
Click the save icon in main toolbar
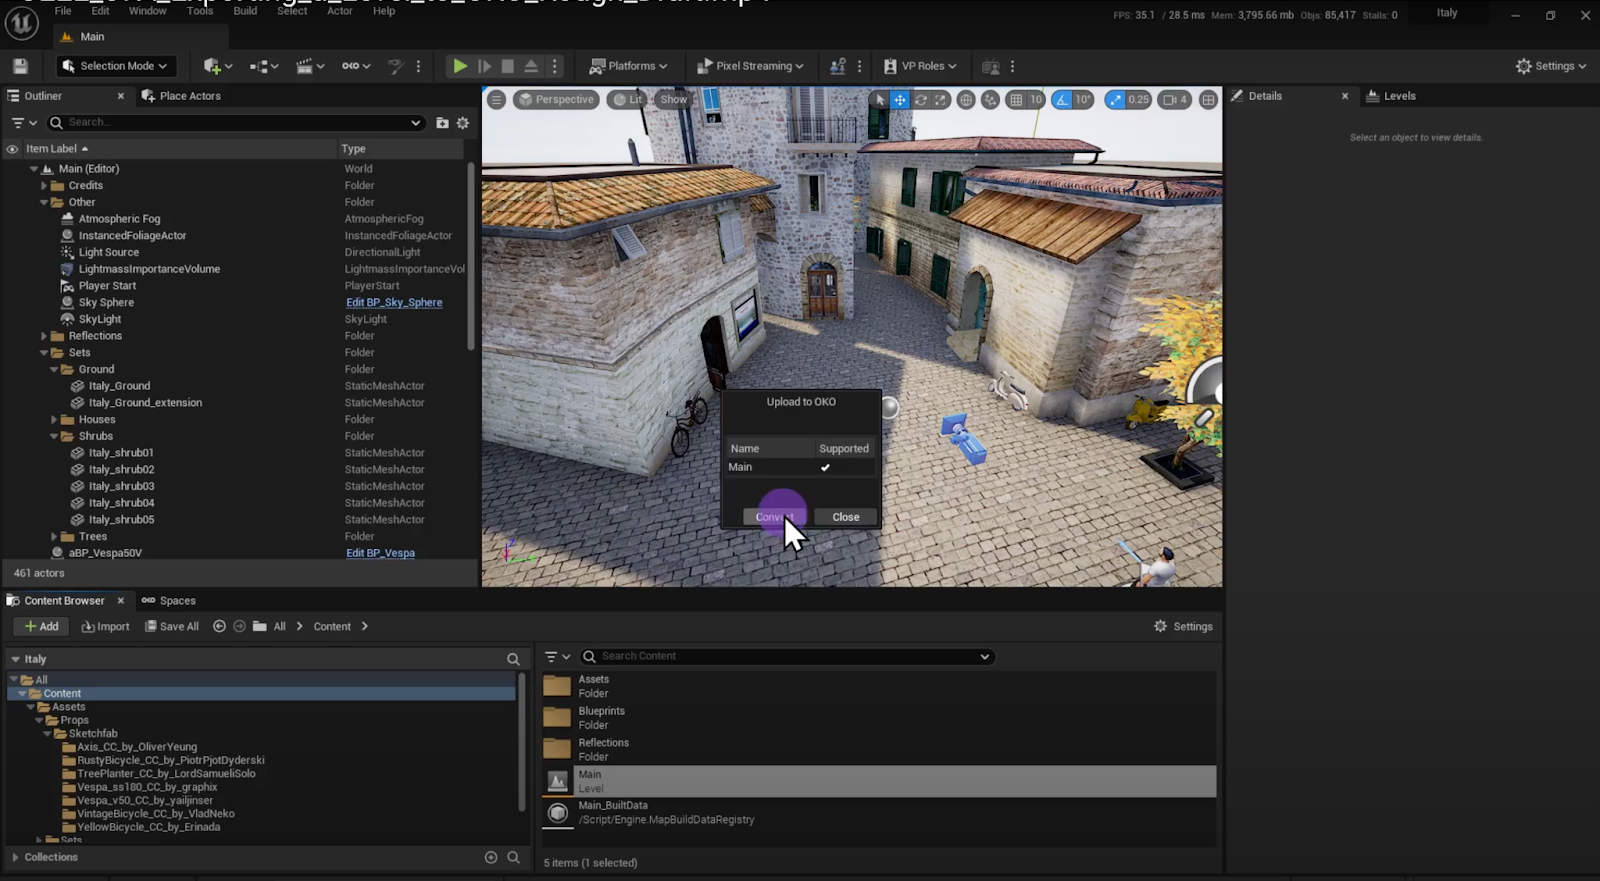tap(20, 66)
